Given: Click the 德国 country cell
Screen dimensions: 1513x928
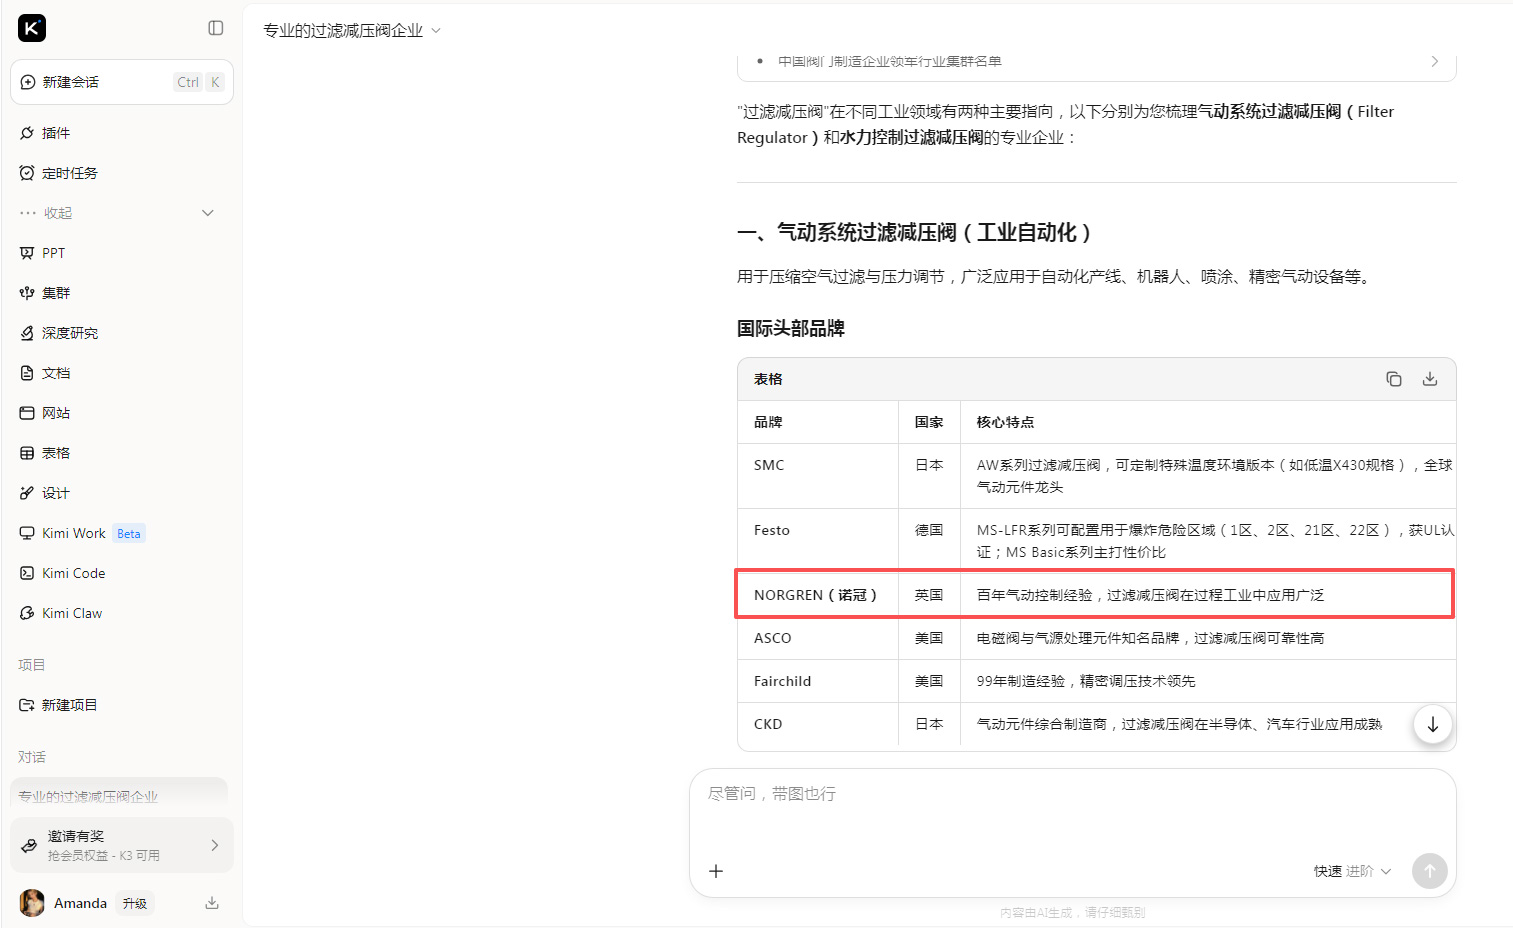Looking at the screenshot, I should (x=929, y=541).
